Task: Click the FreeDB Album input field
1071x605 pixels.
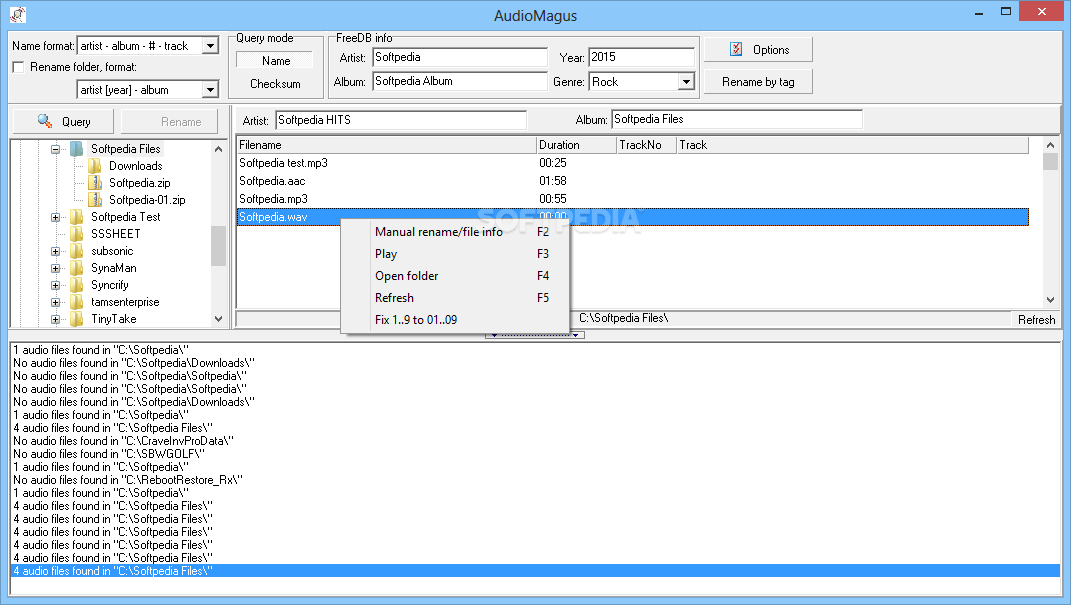Action: pos(460,81)
